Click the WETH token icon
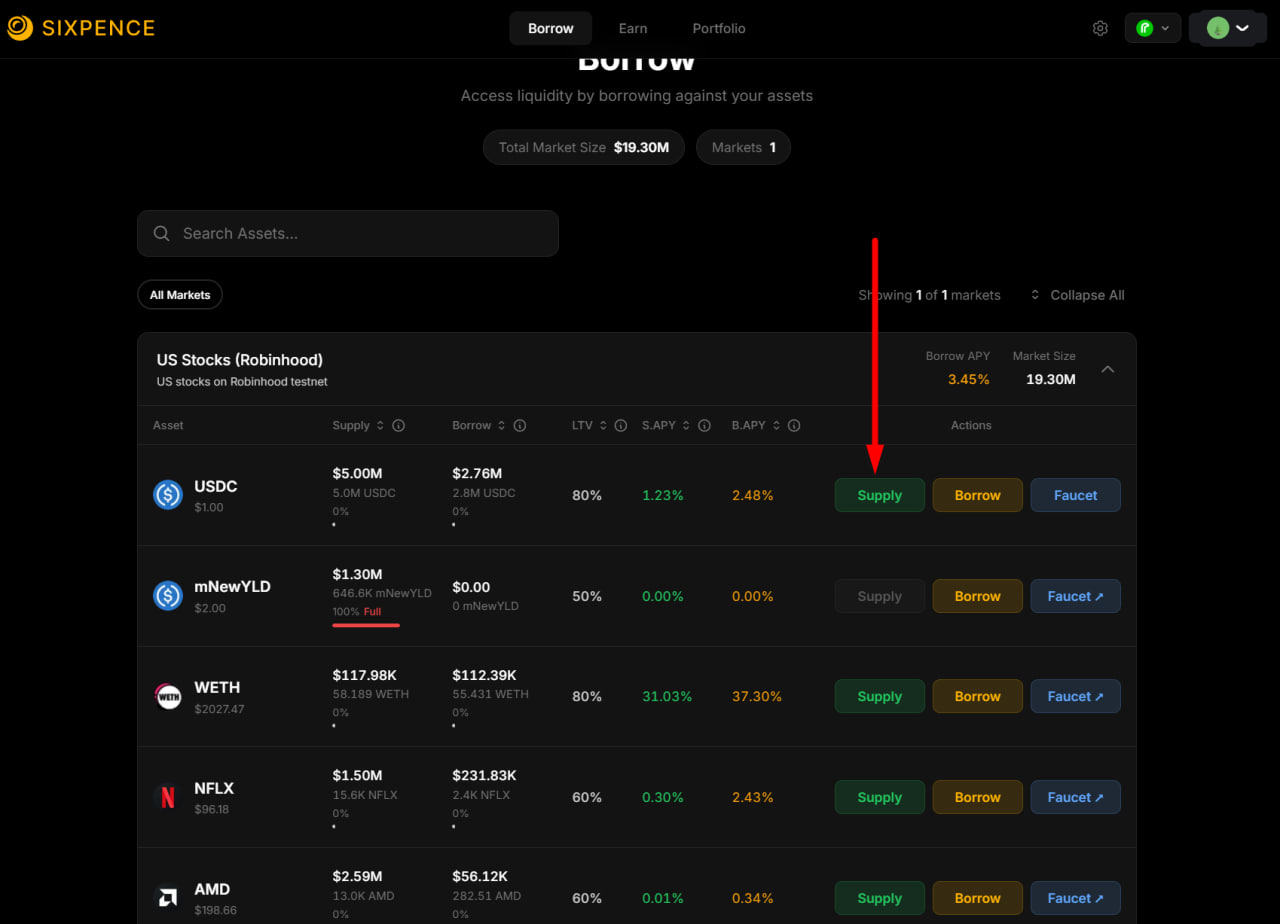This screenshot has height=924, width=1280. pyautogui.click(x=168, y=697)
